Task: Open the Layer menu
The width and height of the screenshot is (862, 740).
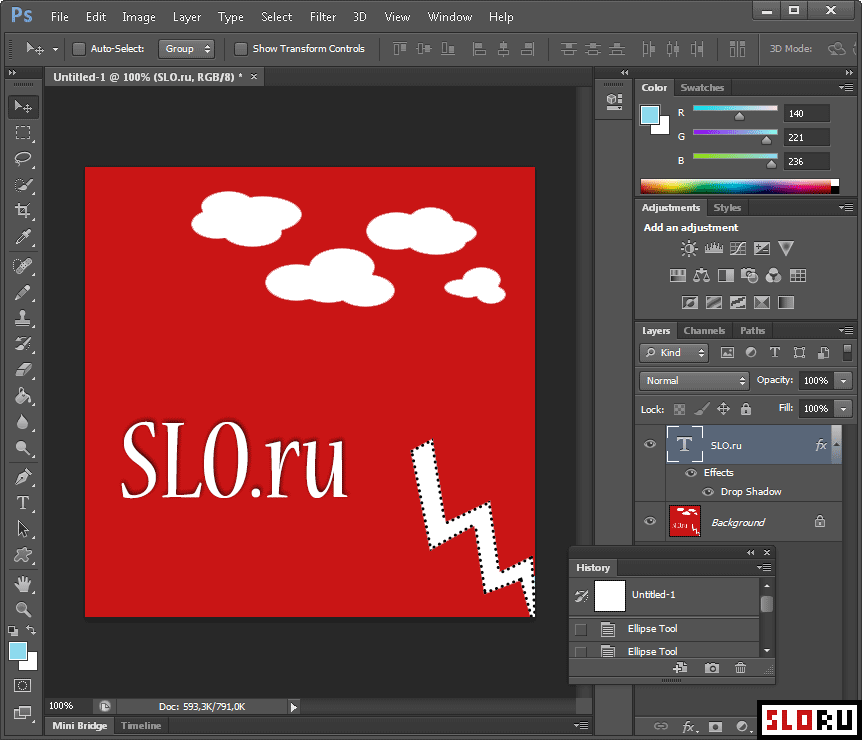Action: pos(187,17)
